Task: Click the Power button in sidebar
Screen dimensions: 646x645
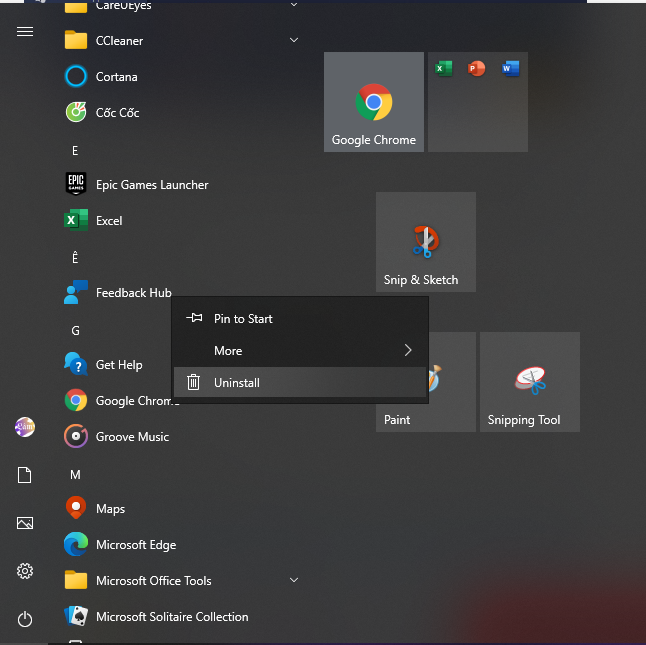Action: point(25,619)
